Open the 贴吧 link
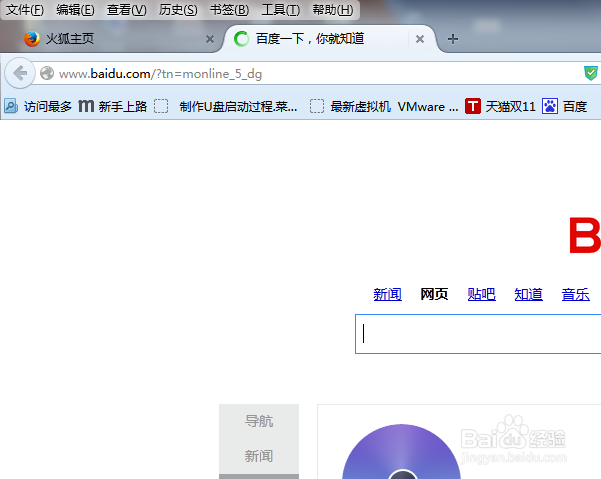Screen dimensions: 601x479 (481, 294)
